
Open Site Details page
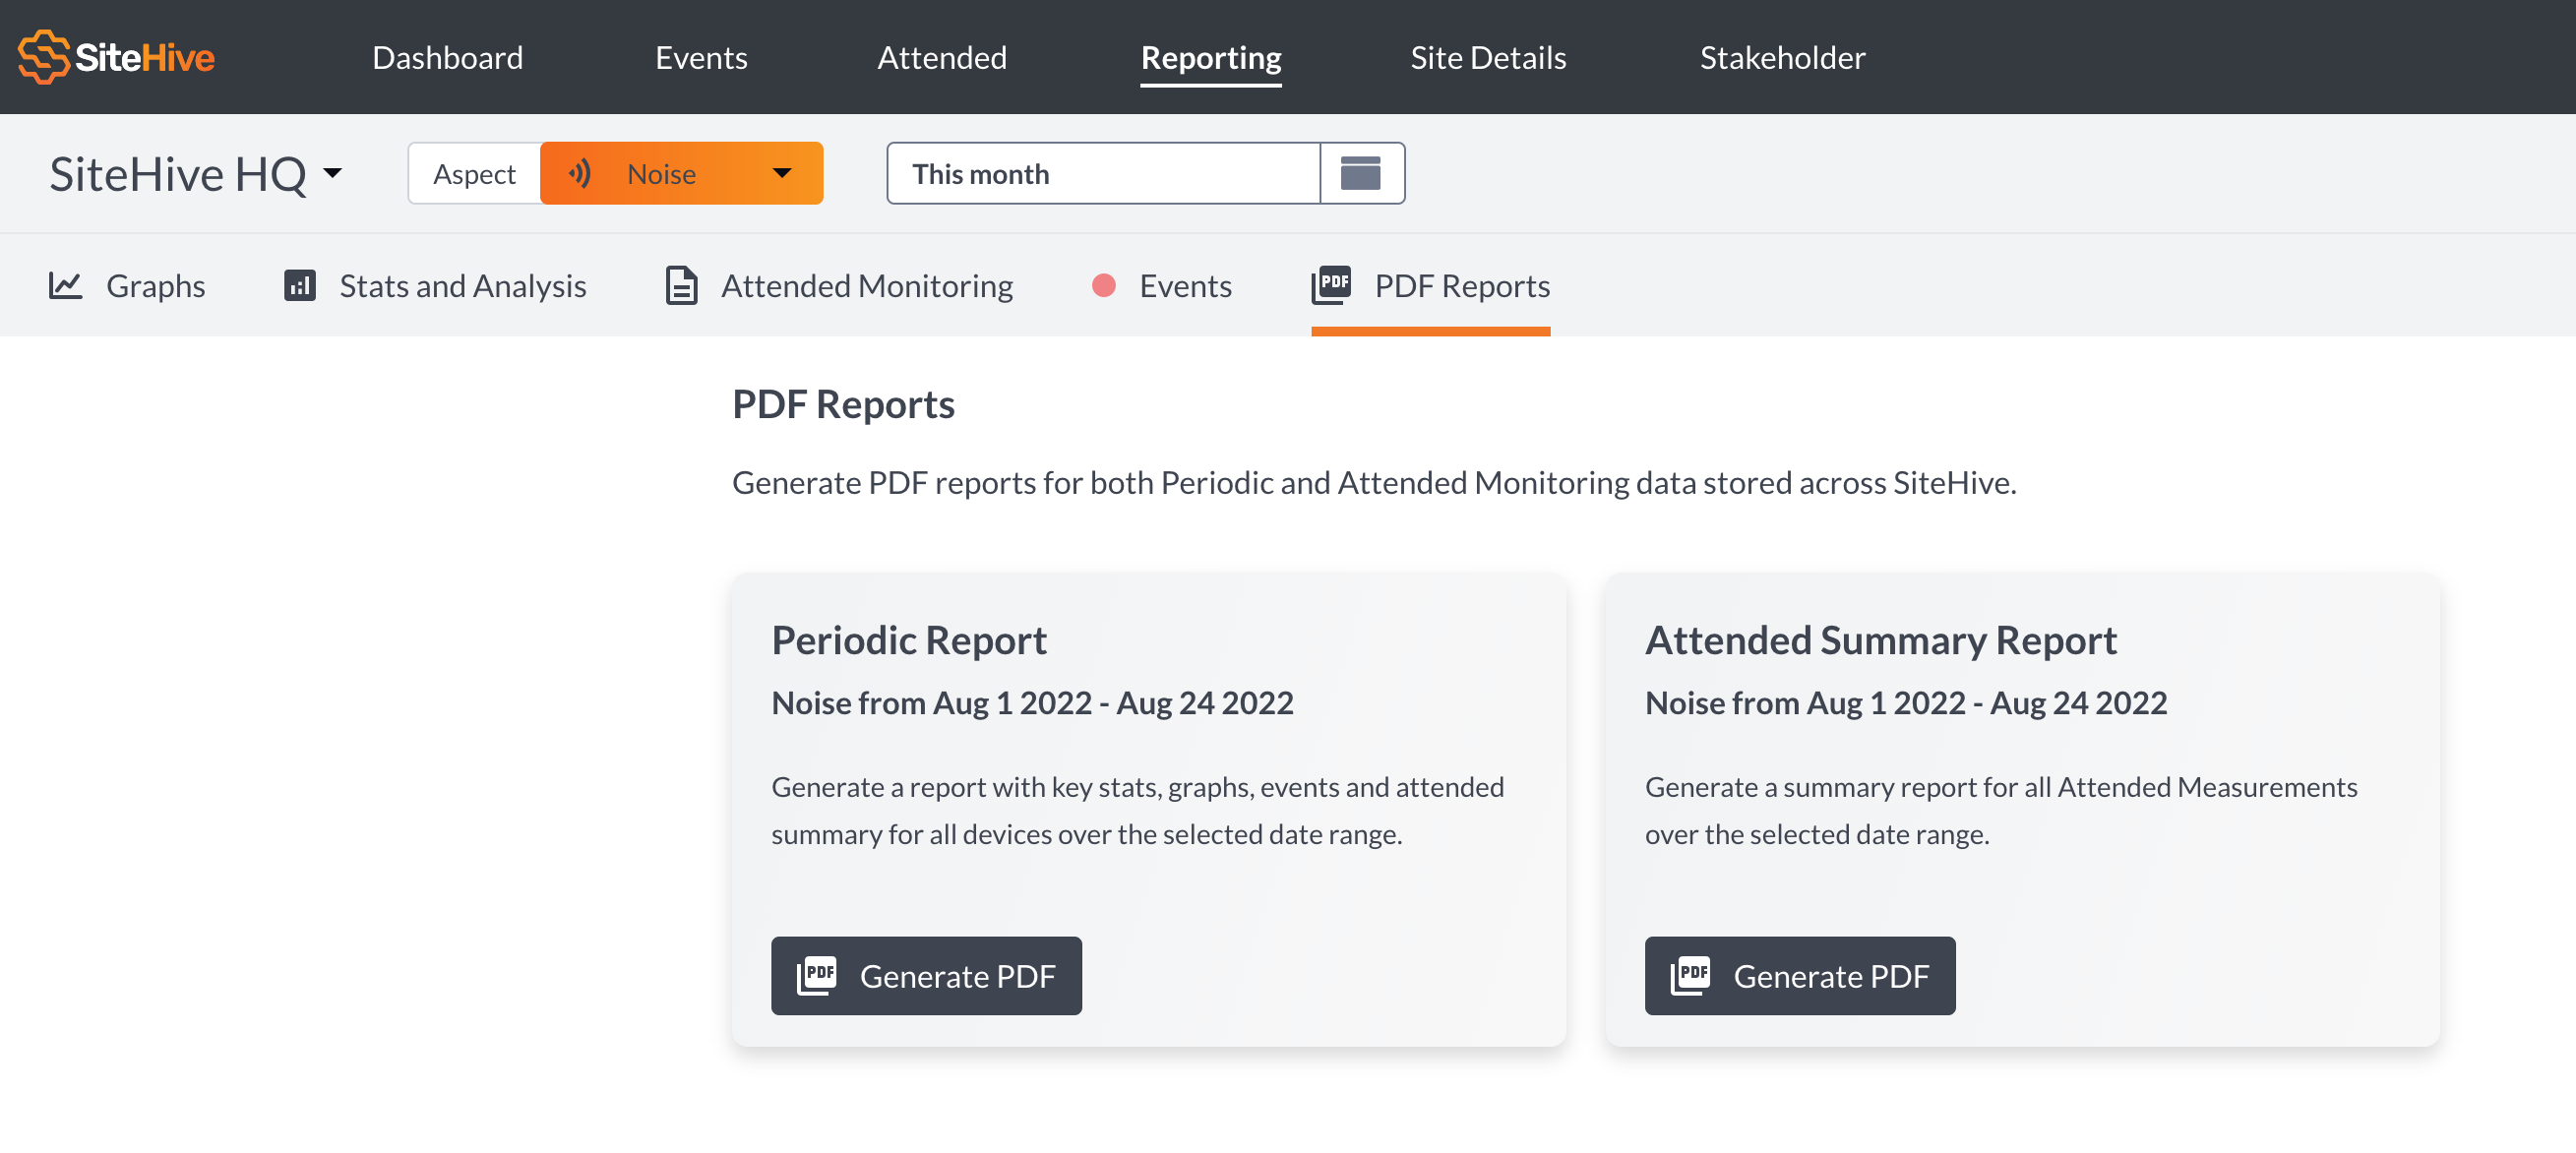tap(1488, 57)
